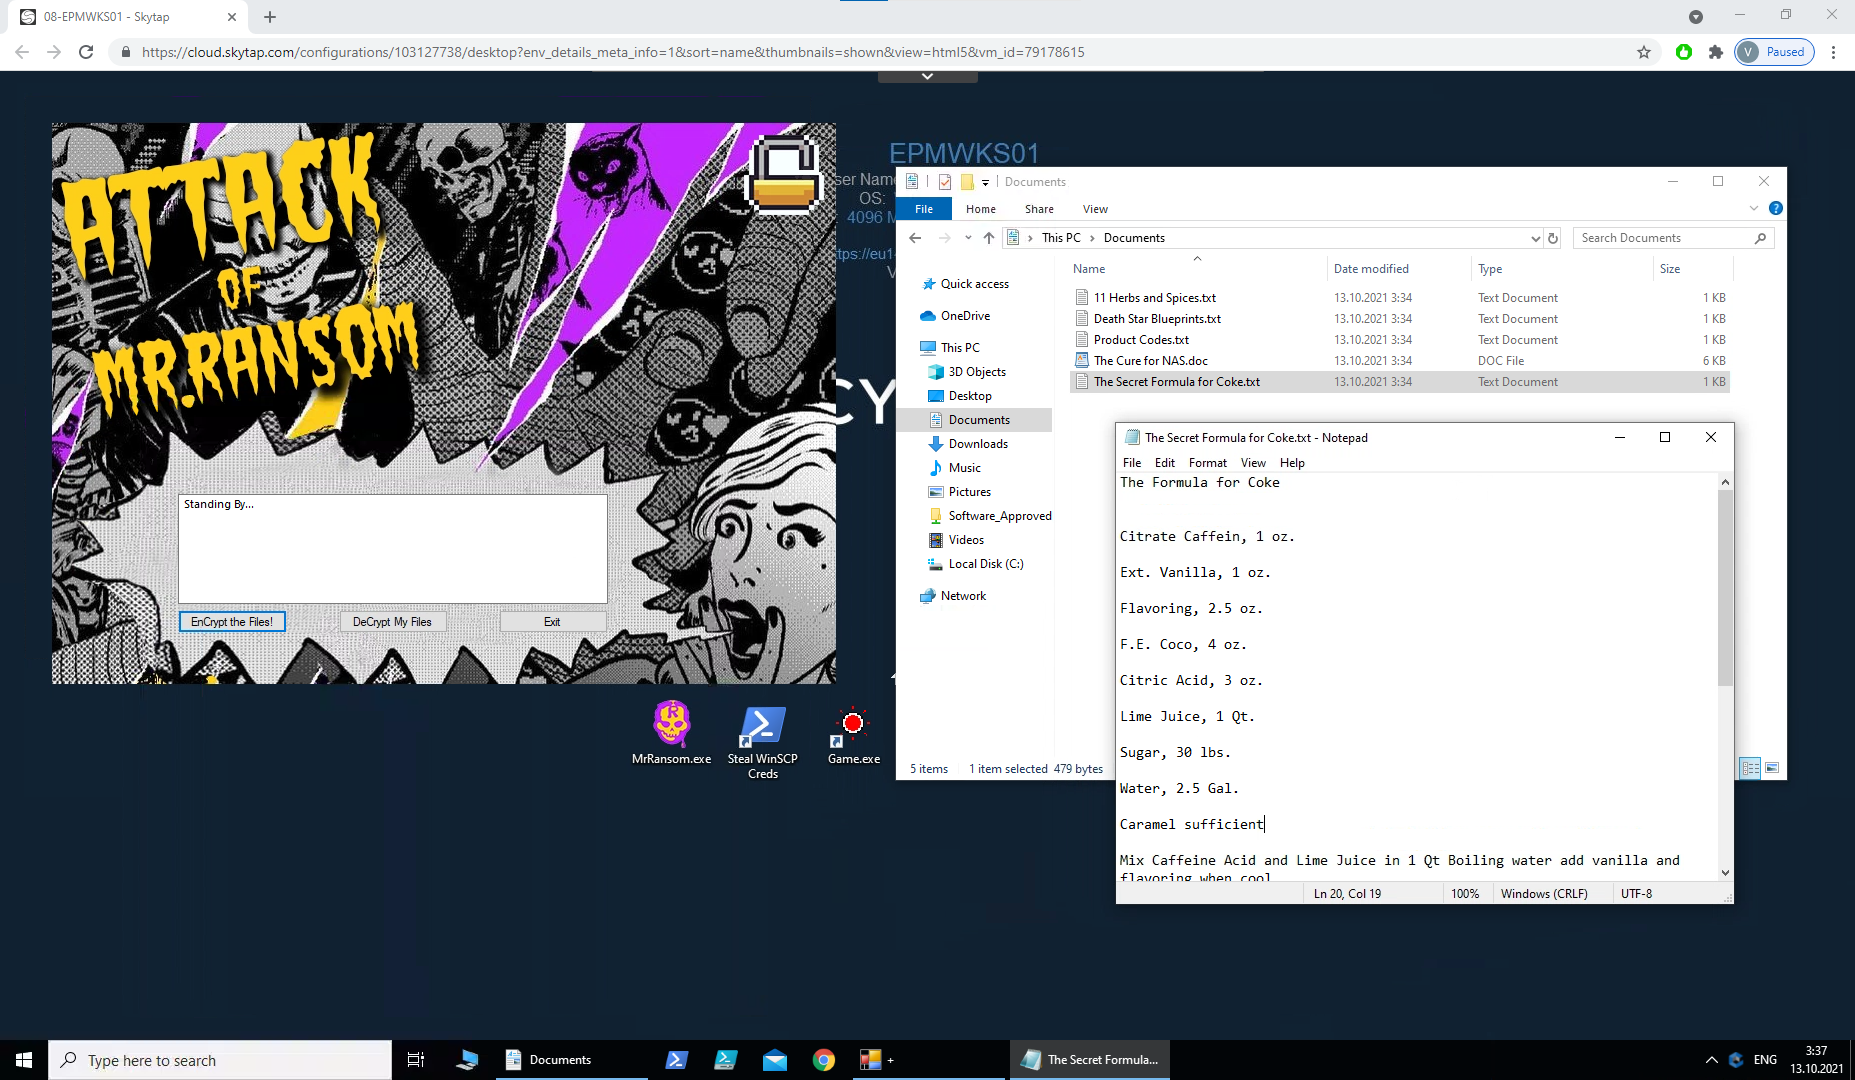Switch Explorer to details view layout

1750,768
